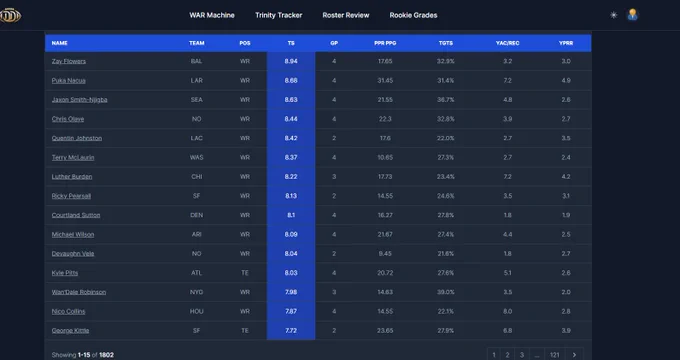This screenshot has width=680, height=360.
Task: Click the site logo icon
Action: point(10,15)
